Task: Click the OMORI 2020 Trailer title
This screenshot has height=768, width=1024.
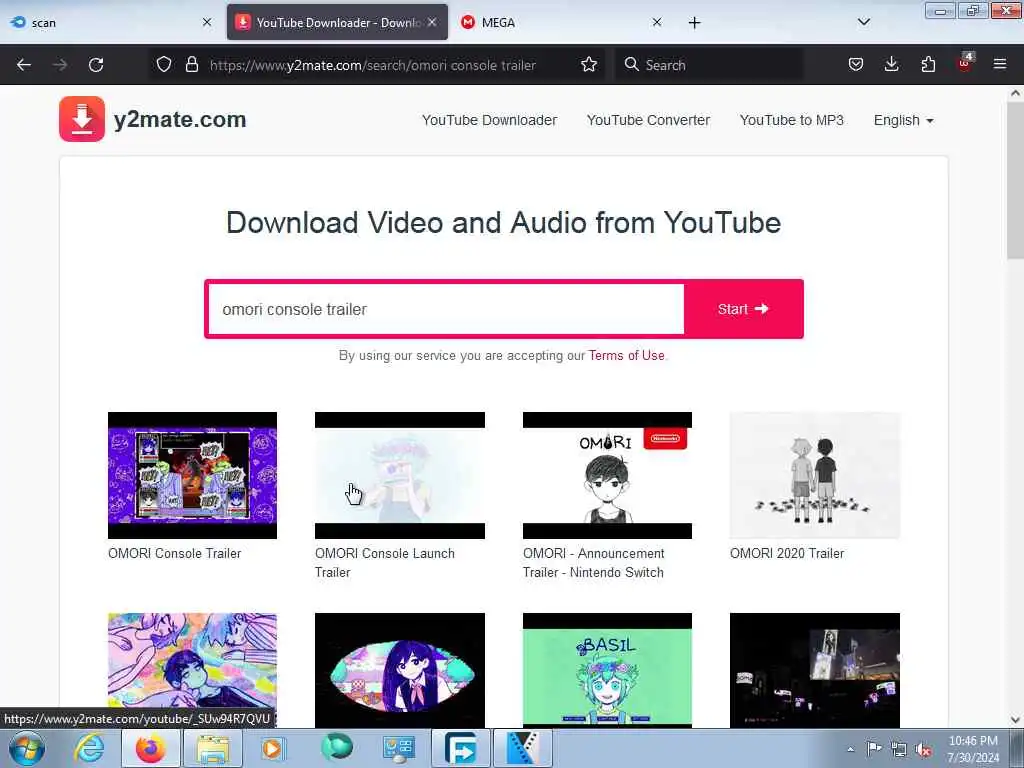Action: click(x=787, y=553)
